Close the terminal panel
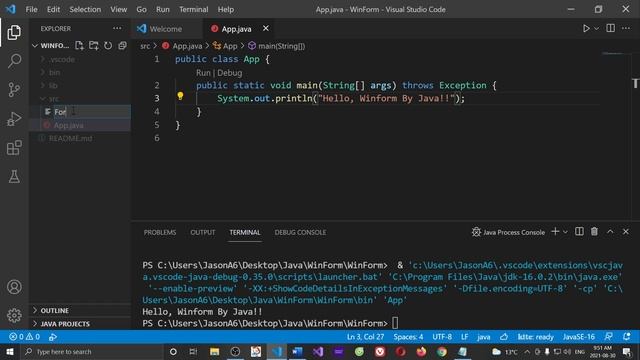This screenshot has height=360, width=640. point(626,231)
